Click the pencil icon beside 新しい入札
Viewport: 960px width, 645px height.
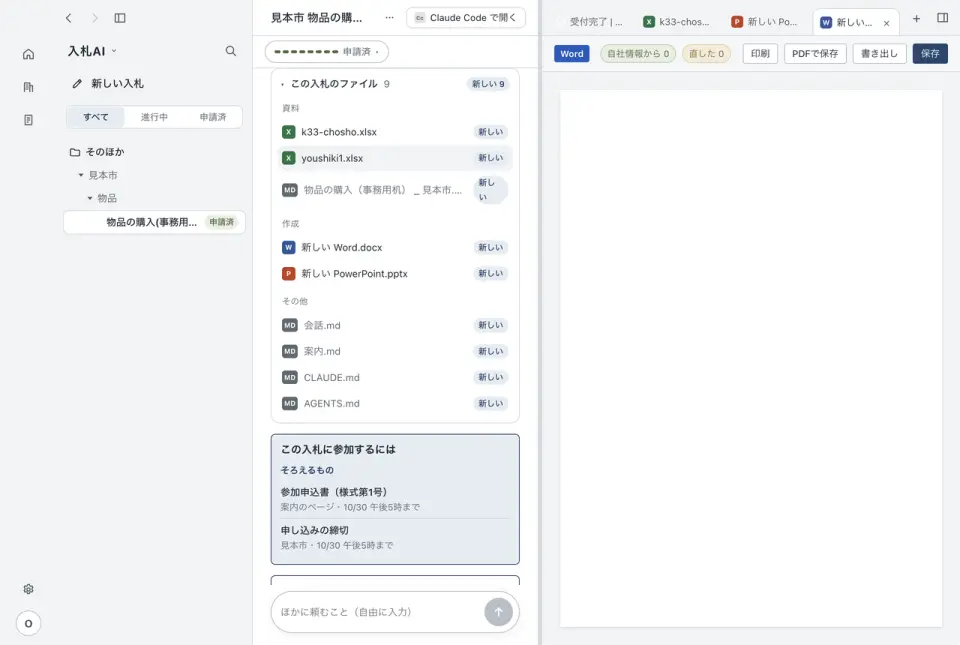(x=77, y=84)
